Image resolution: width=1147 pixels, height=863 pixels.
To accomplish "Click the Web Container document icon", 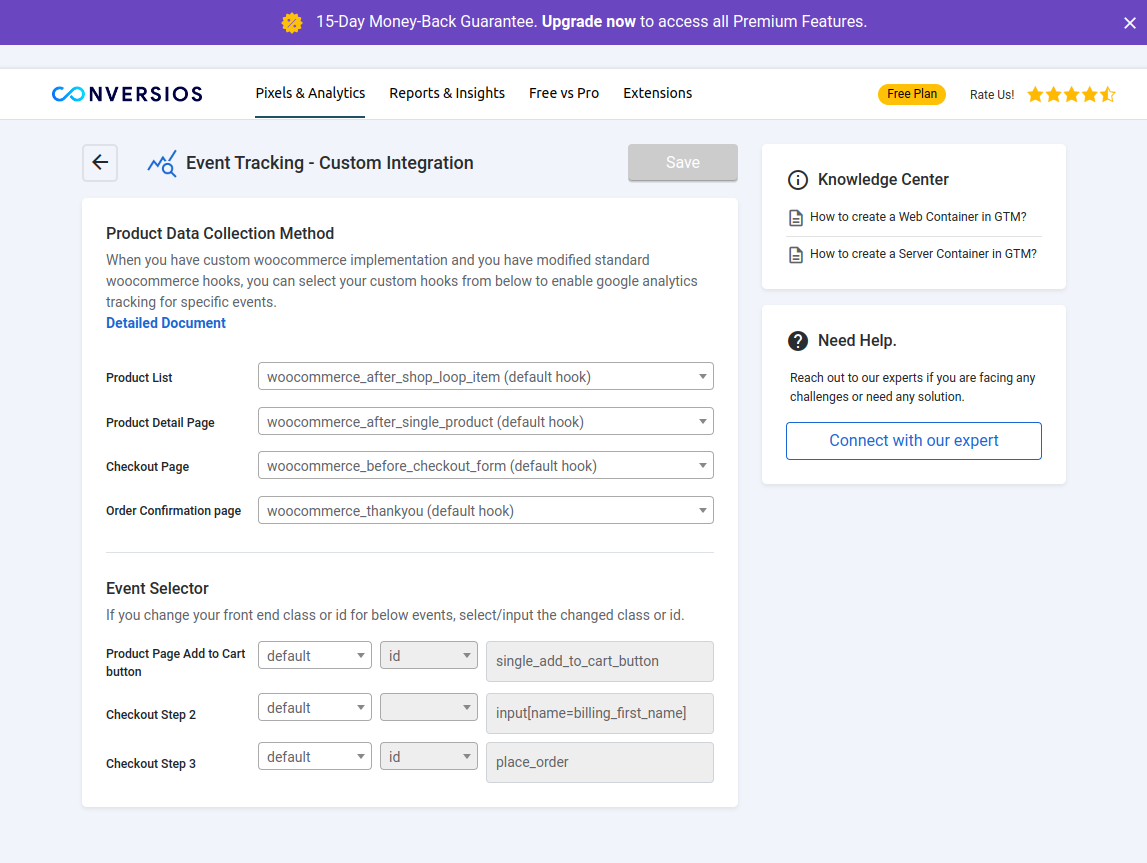I will pyautogui.click(x=796, y=217).
